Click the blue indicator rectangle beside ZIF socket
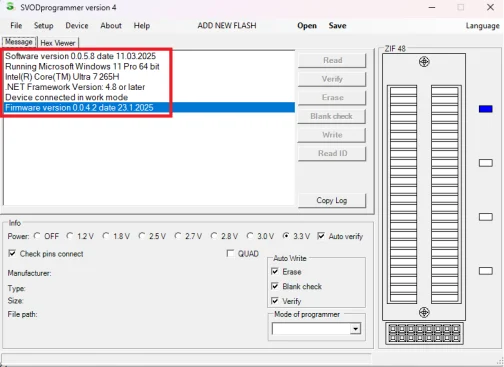Viewport: 504px width, 367px height. point(485,109)
